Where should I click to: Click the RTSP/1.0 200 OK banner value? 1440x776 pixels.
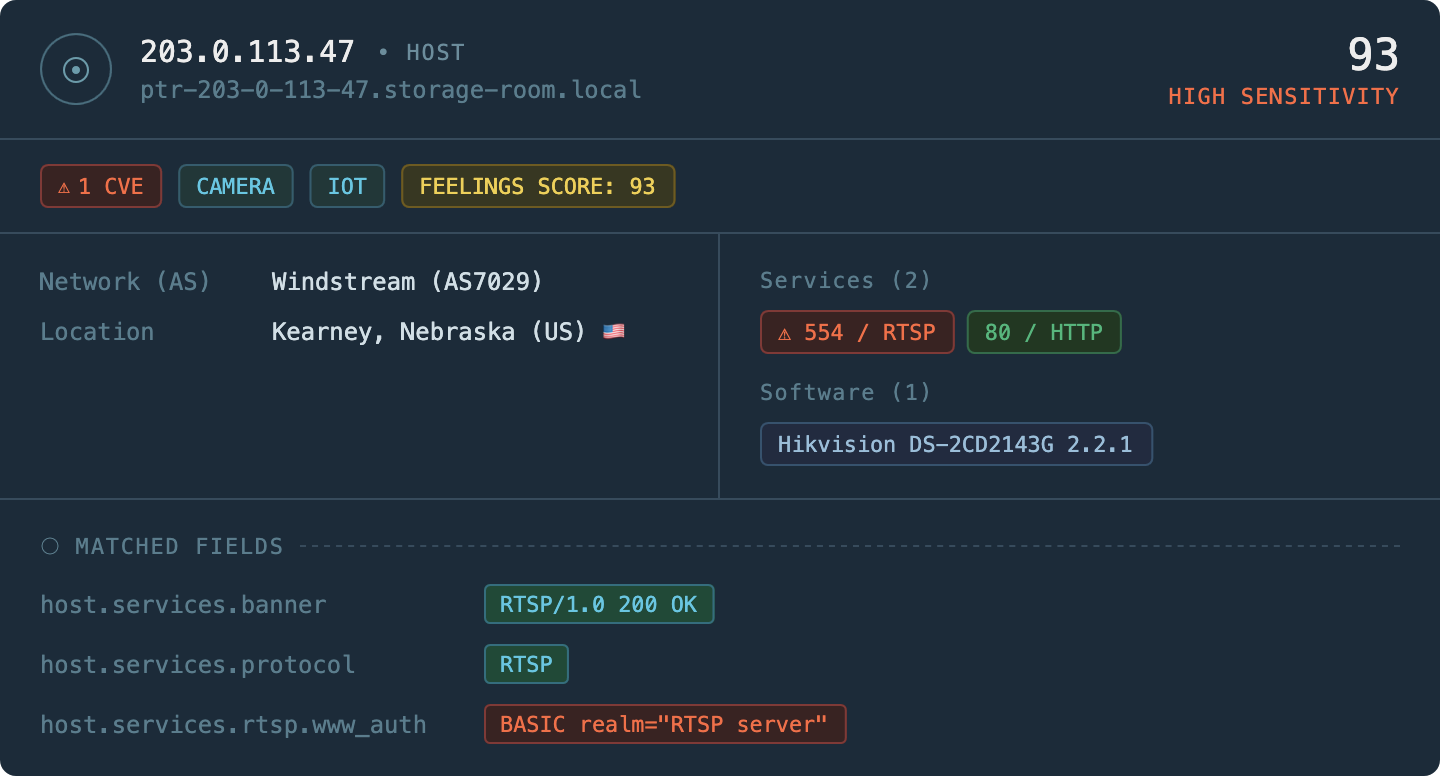coord(598,604)
